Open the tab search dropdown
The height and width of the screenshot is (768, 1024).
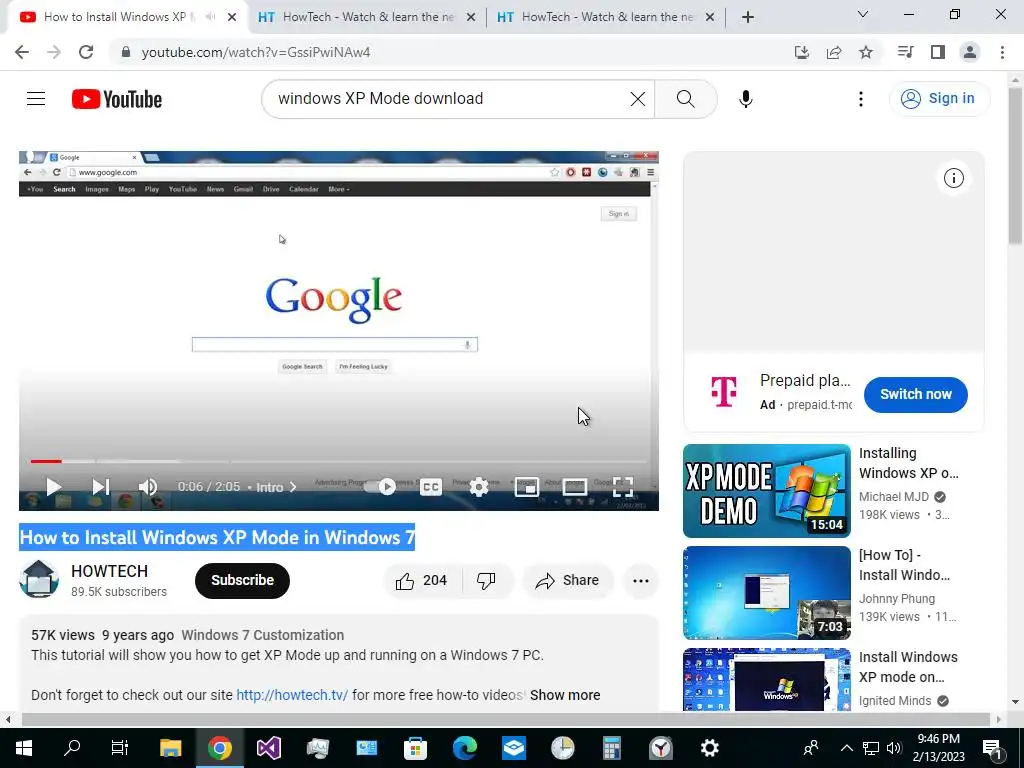tap(863, 14)
